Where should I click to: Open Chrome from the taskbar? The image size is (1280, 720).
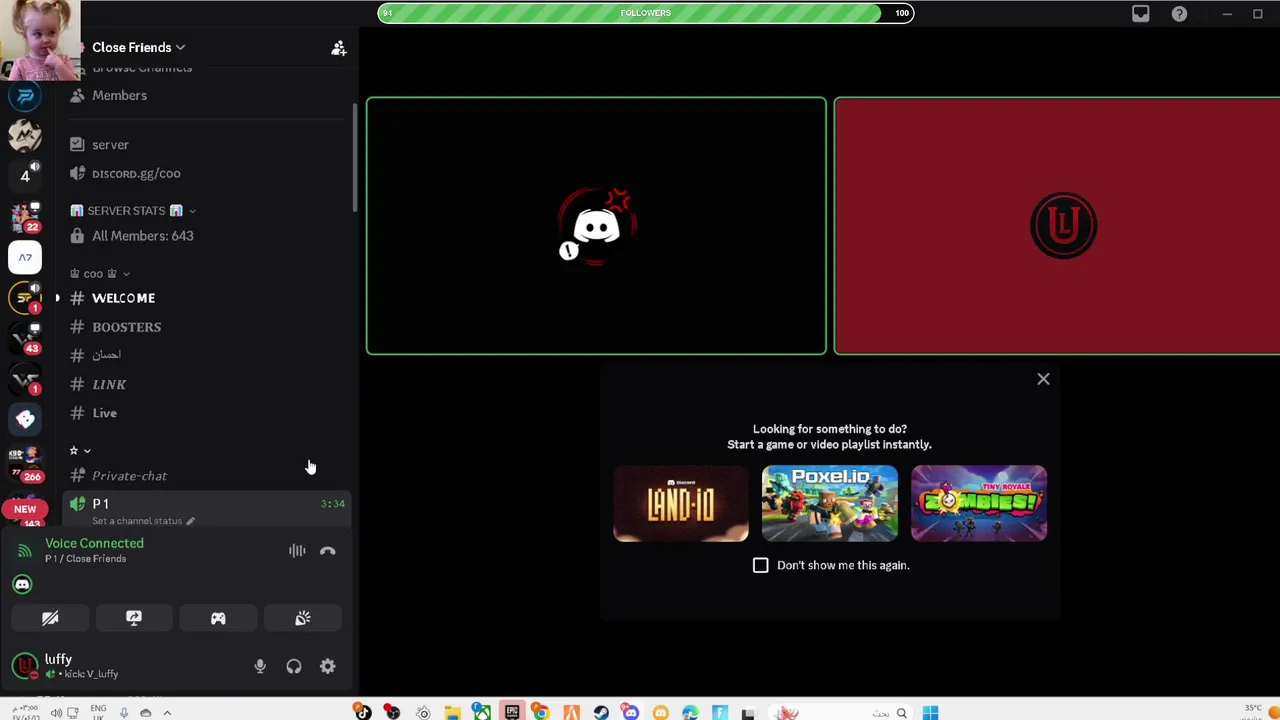tap(541, 712)
